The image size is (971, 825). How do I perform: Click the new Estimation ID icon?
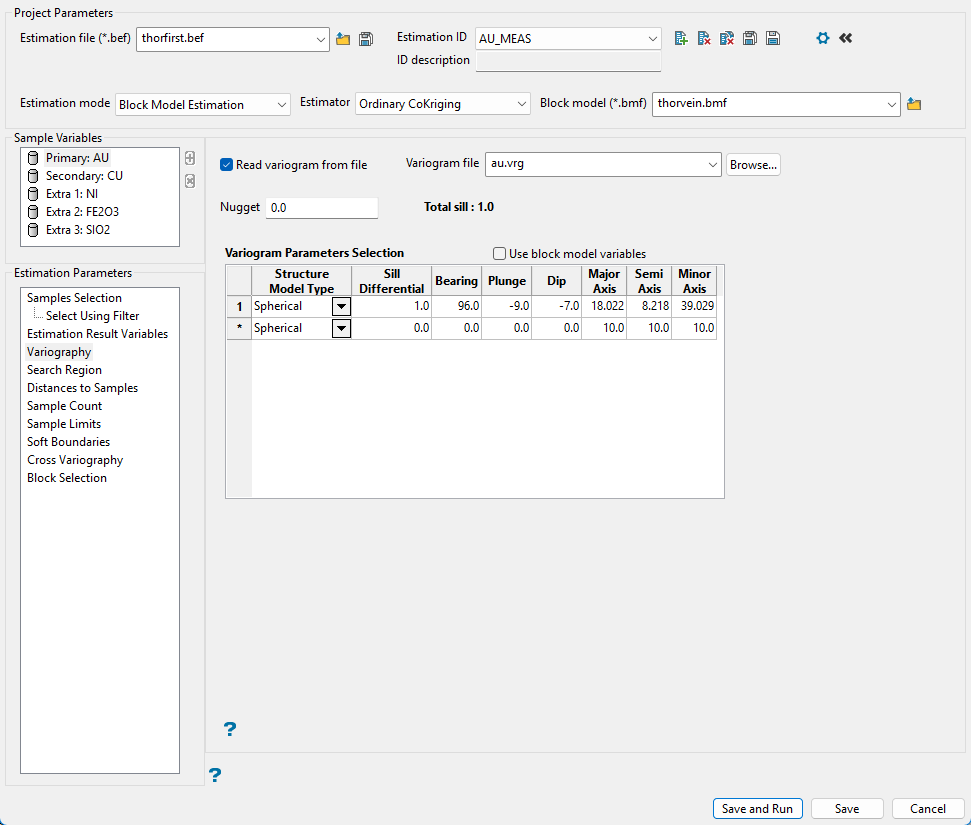click(681, 39)
